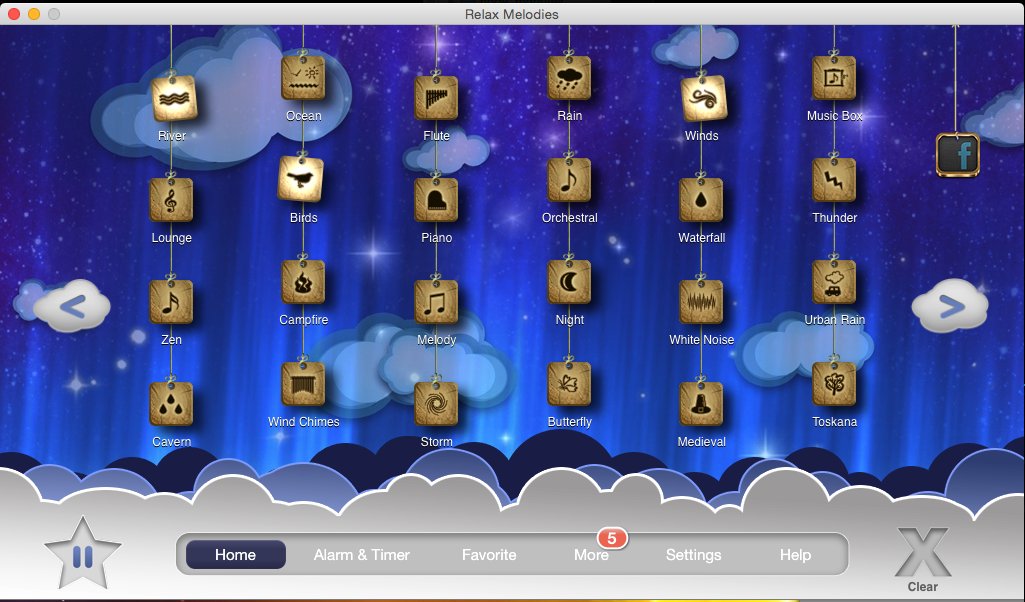Turn on the Lounge treble clef icon
Viewport: 1025px width, 602px height.
pos(171,200)
